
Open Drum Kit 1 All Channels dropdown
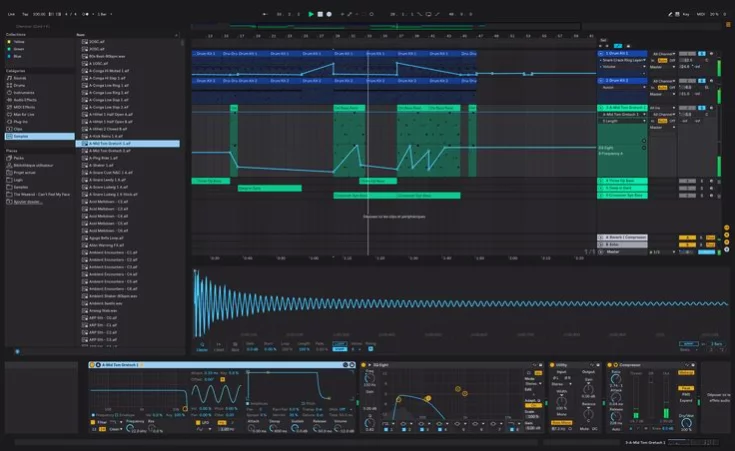(664, 54)
